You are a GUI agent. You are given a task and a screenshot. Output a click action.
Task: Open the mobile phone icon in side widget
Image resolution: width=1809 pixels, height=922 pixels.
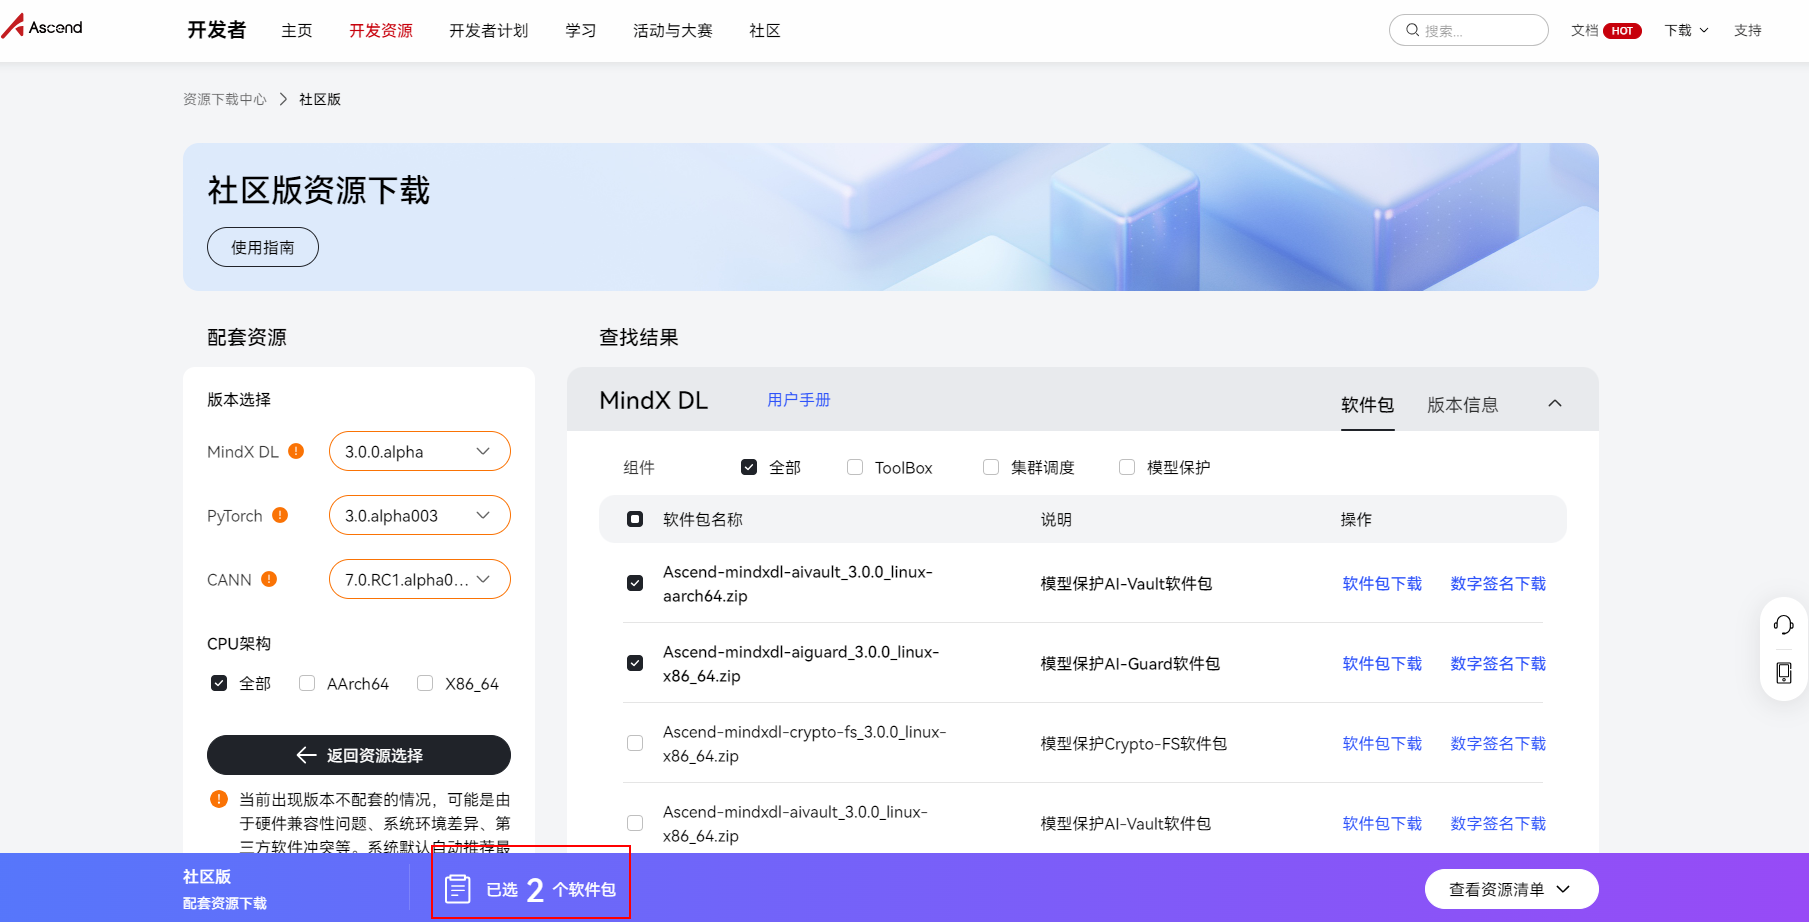pos(1784,673)
